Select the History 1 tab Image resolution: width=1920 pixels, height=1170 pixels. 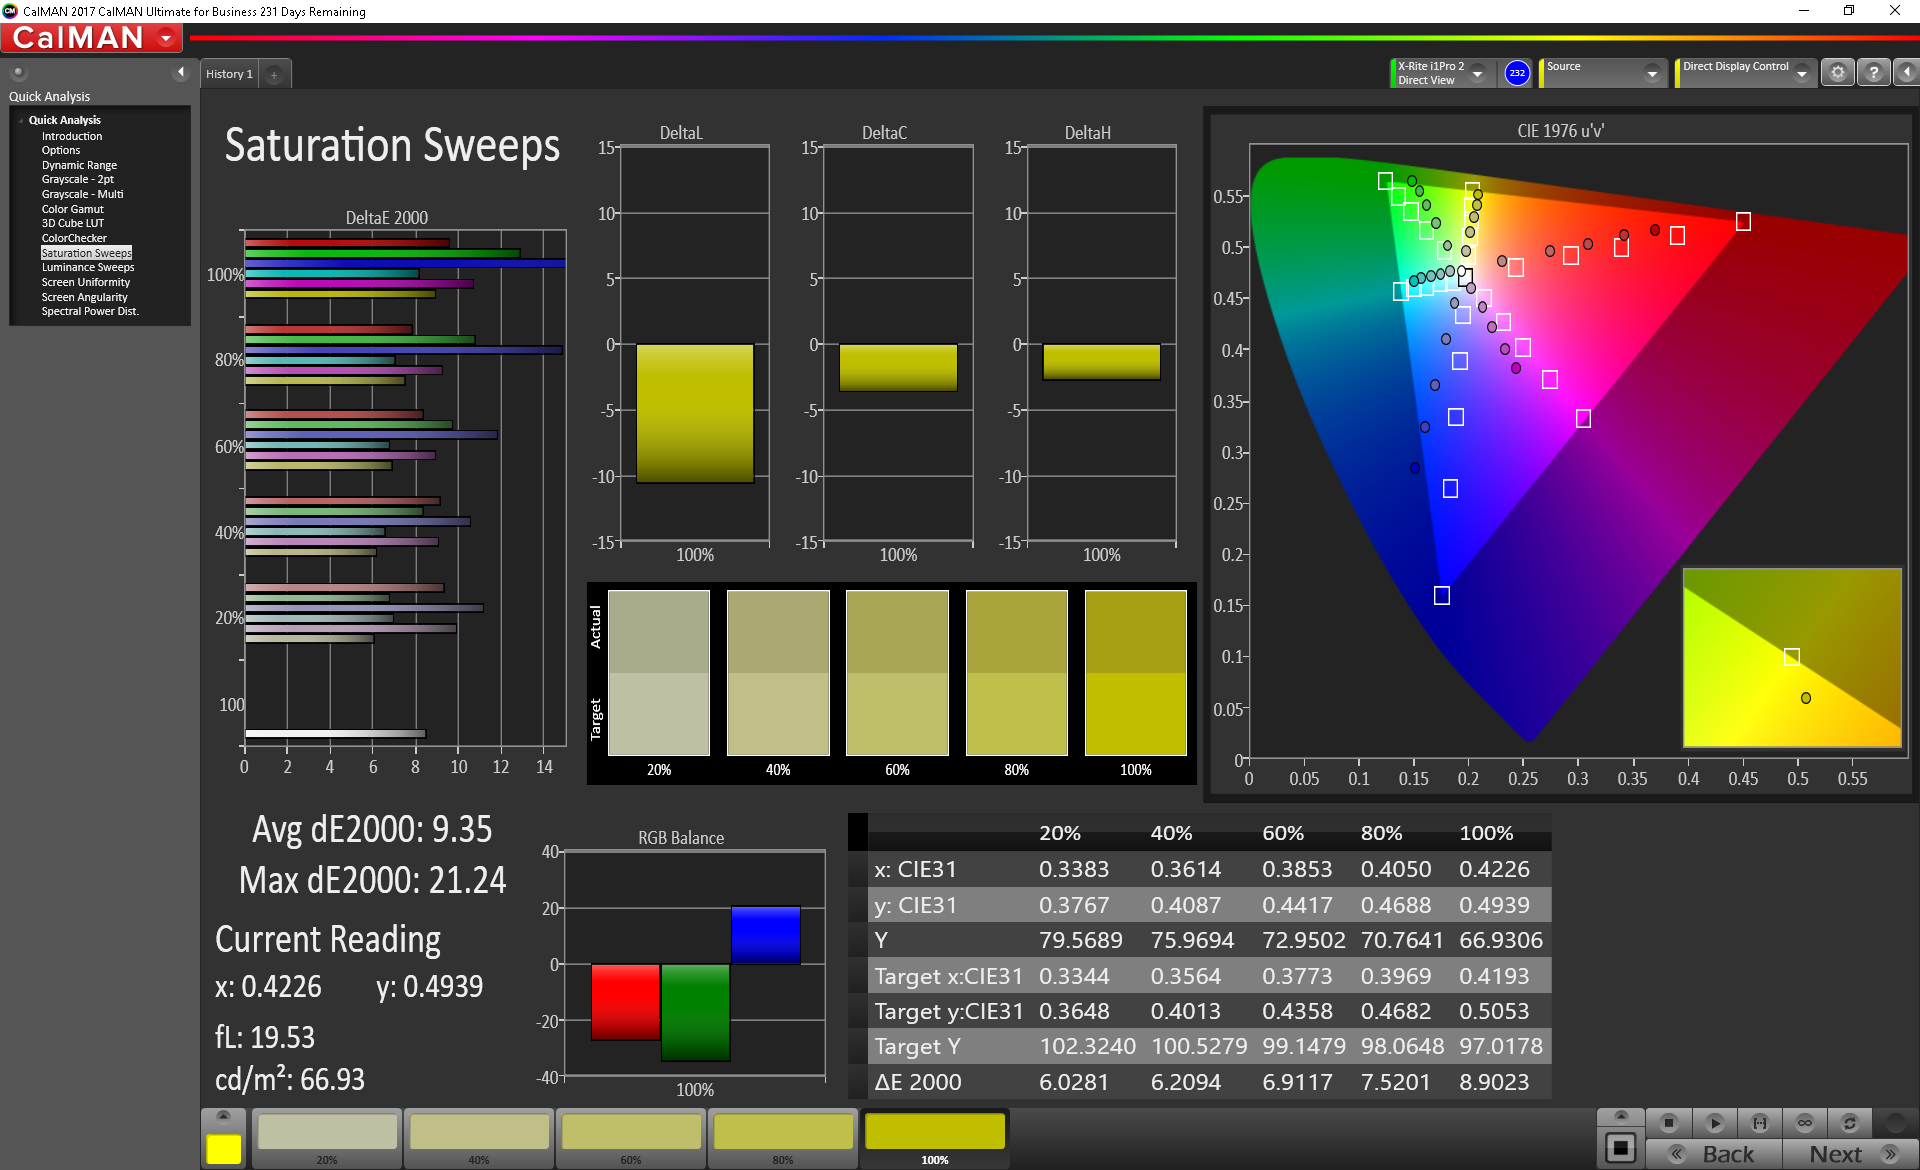229,74
